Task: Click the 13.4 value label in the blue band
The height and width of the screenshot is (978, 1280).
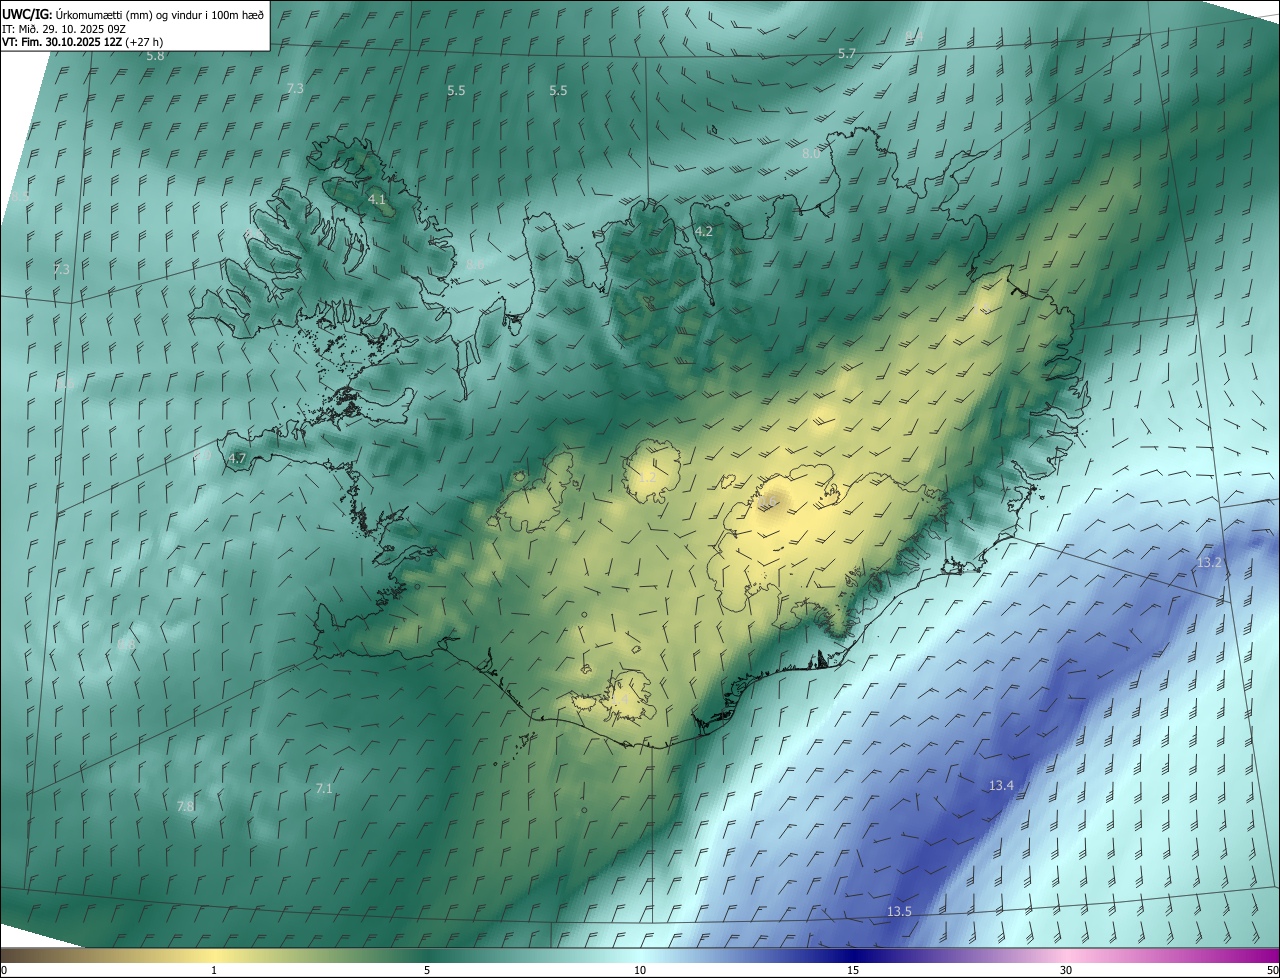Action: coord(1001,786)
